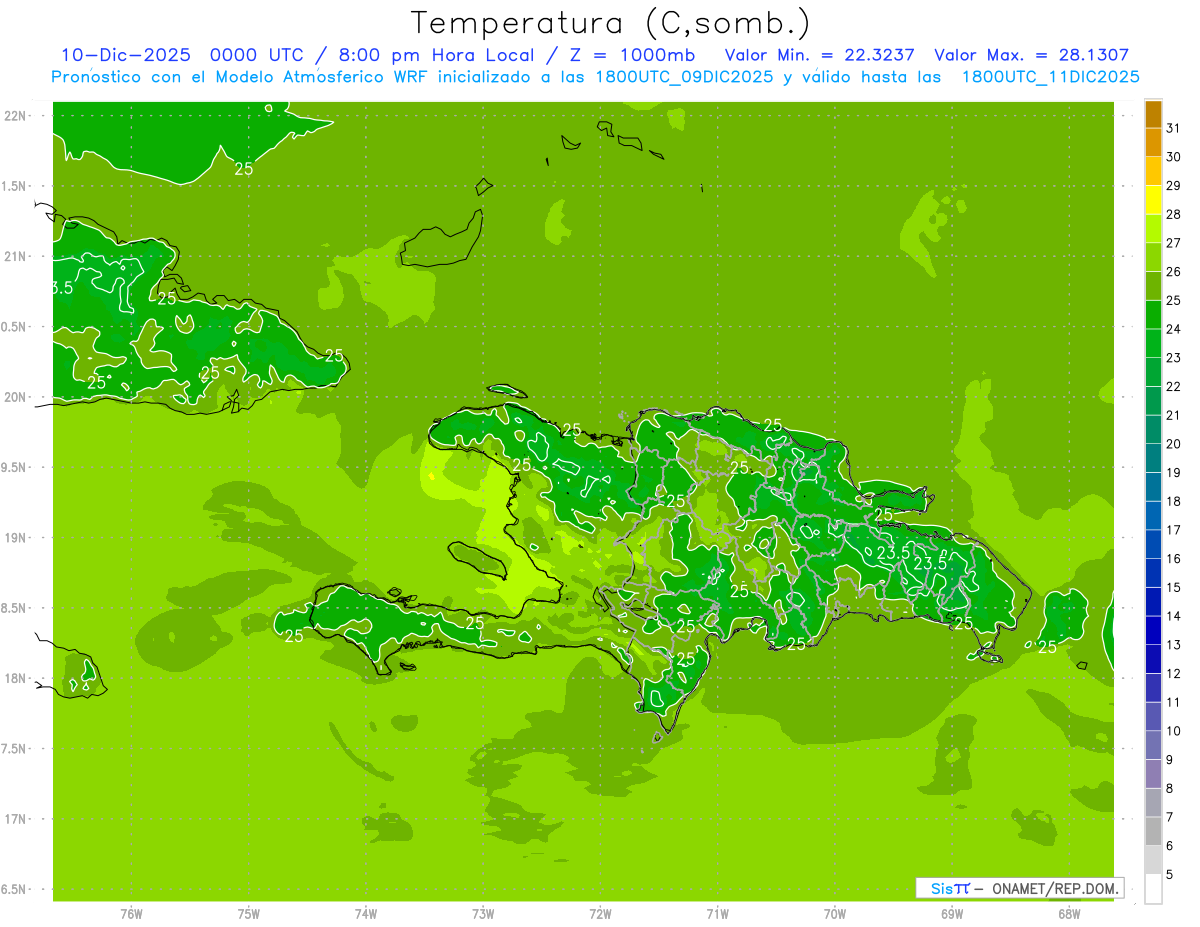Click the '68W' longitude label
This screenshot has width=1200, height=927.
[x=1069, y=913]
